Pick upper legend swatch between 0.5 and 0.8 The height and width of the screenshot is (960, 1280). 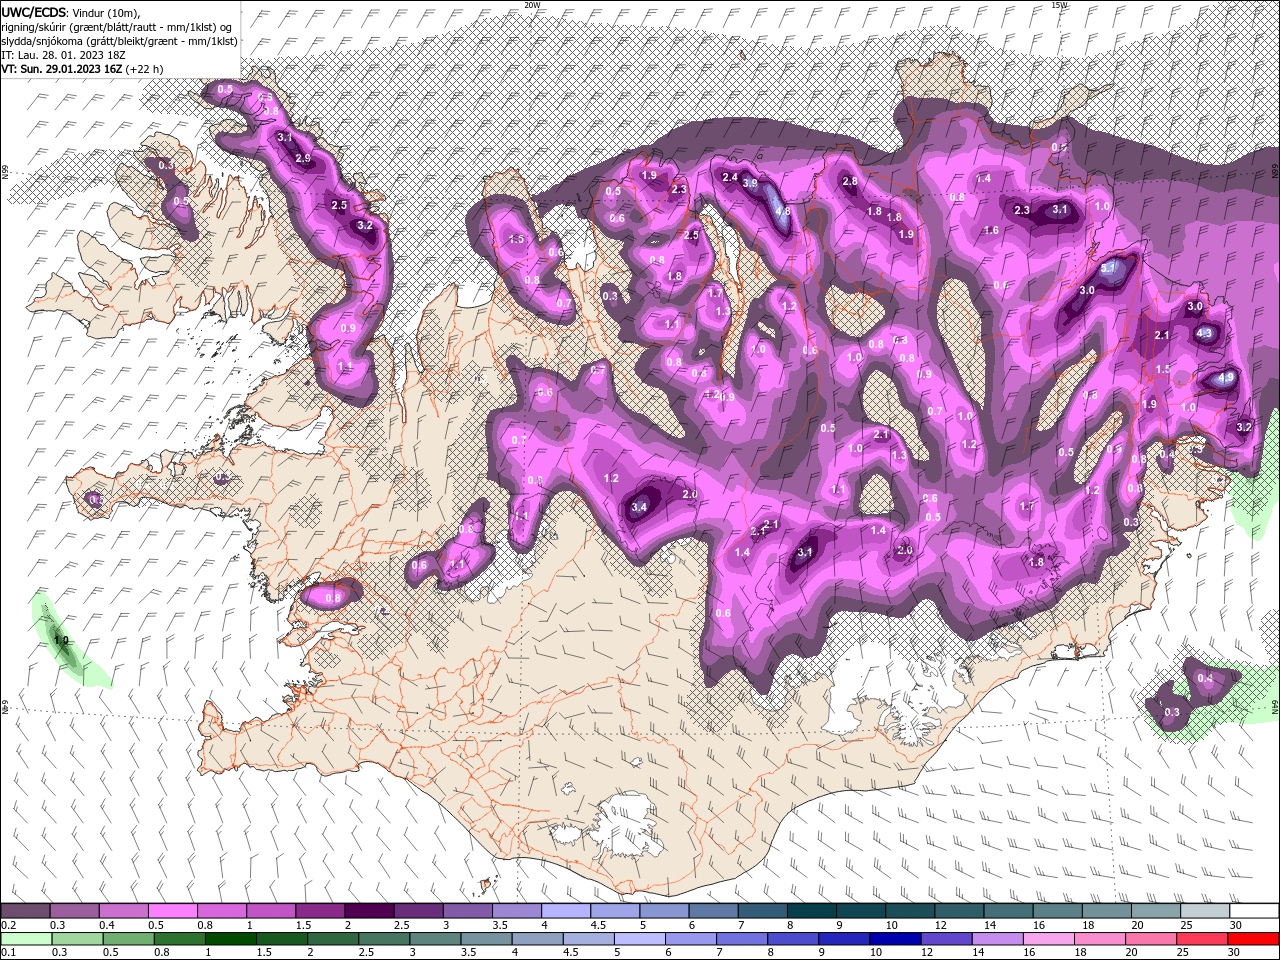(172, 912)
